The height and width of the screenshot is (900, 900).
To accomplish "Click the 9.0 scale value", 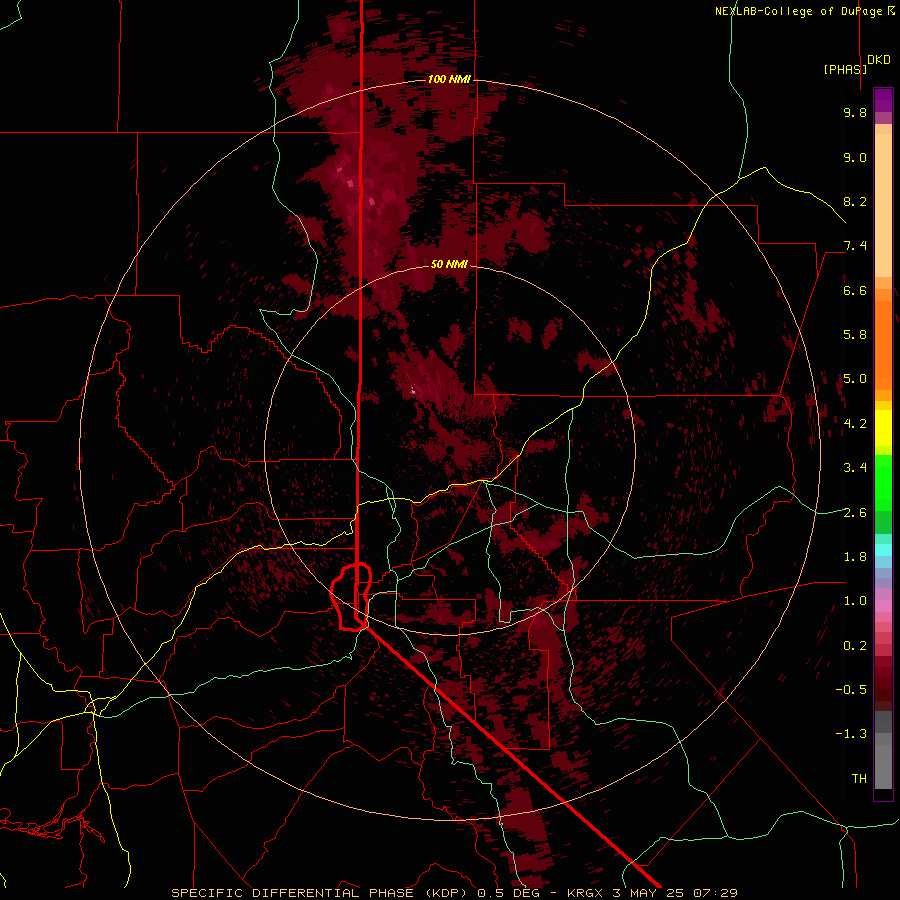I will (855, 157).
